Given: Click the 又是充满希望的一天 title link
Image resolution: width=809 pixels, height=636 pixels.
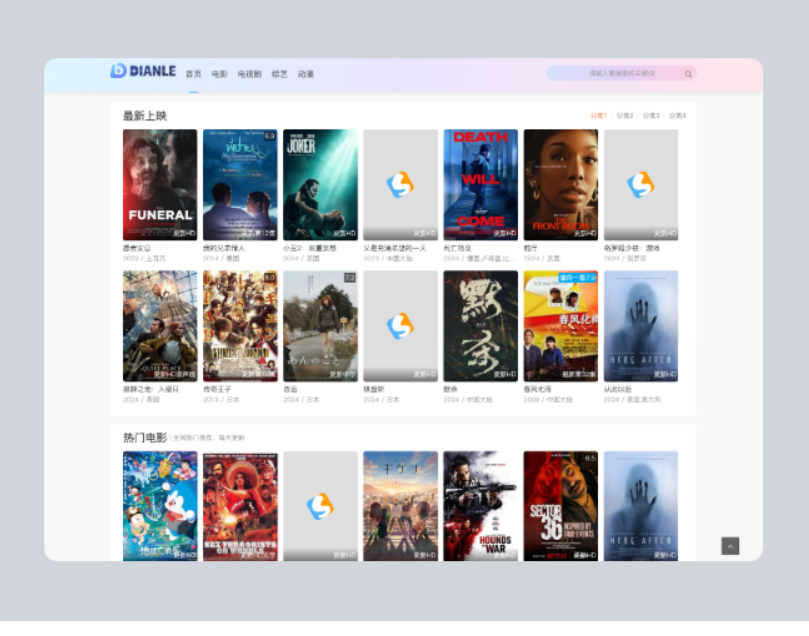Looking at the screenshot, I should 395,248.
